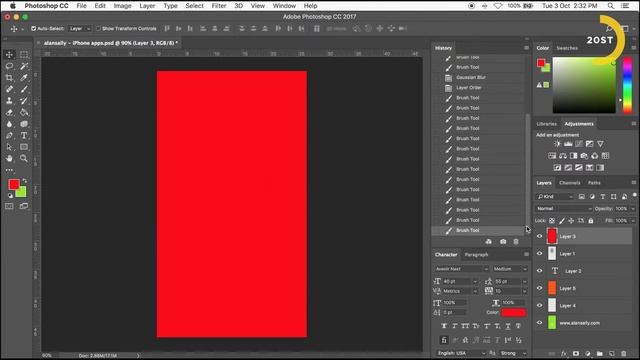This screenshot has height=360, width=640.
Task: Toggle Auto-Select checkbox
Action: pos(33,29)
